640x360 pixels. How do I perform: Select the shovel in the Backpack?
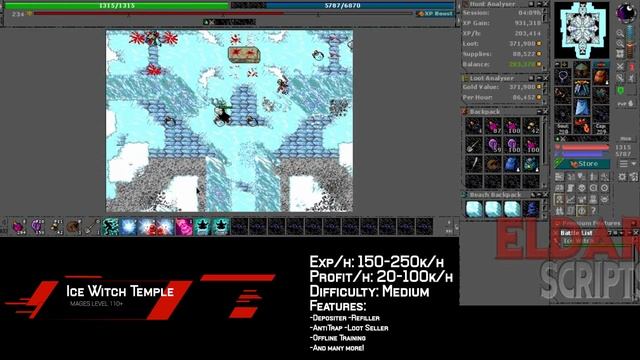click(x=474, y=145)
